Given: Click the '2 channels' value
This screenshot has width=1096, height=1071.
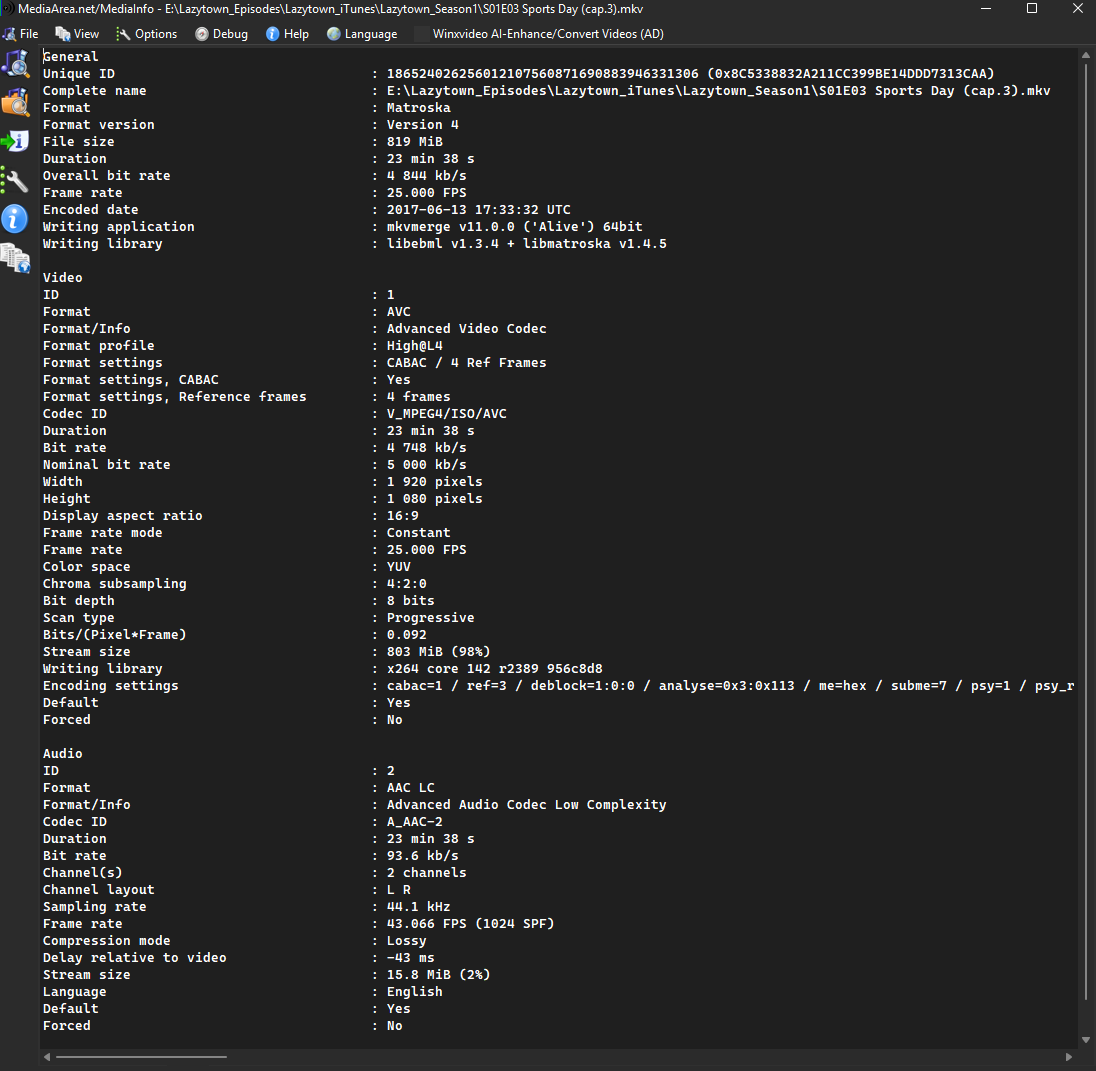Looking at the screenshot, I should 426,872.
